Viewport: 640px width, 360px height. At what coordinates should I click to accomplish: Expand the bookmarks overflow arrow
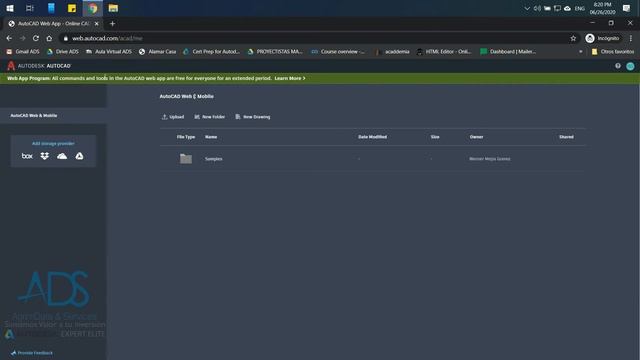click(580, 51)
